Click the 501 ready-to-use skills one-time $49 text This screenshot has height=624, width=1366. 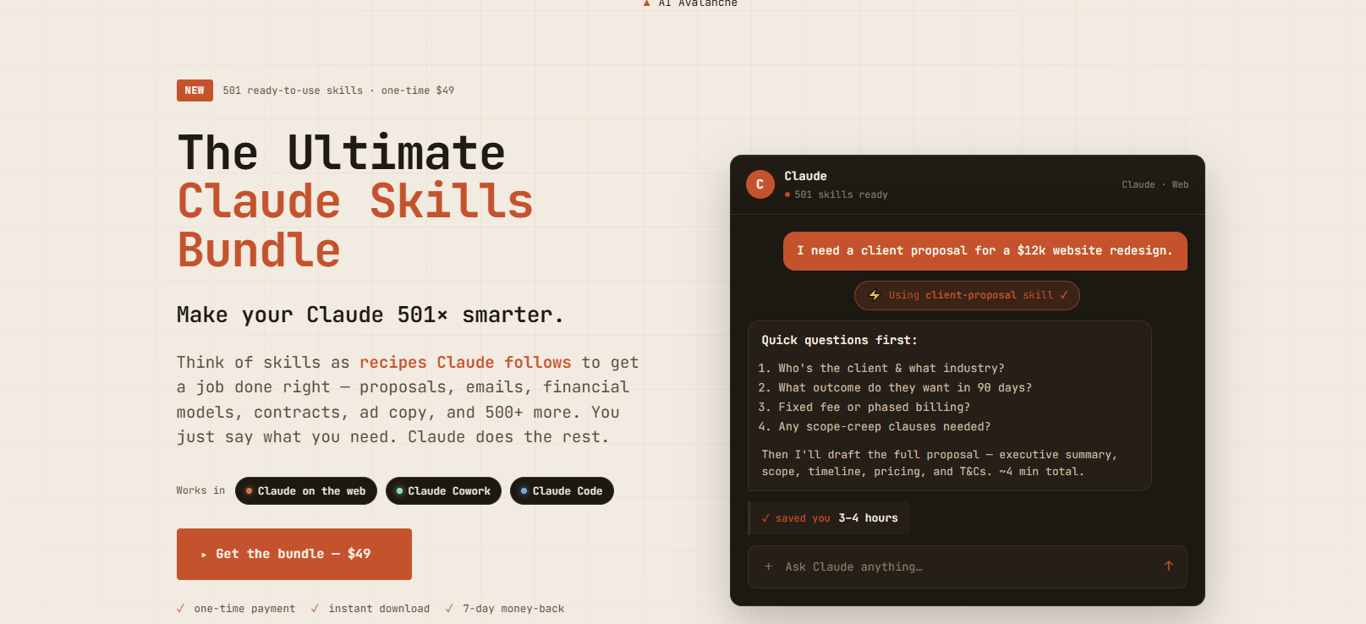tap(338, 91)
